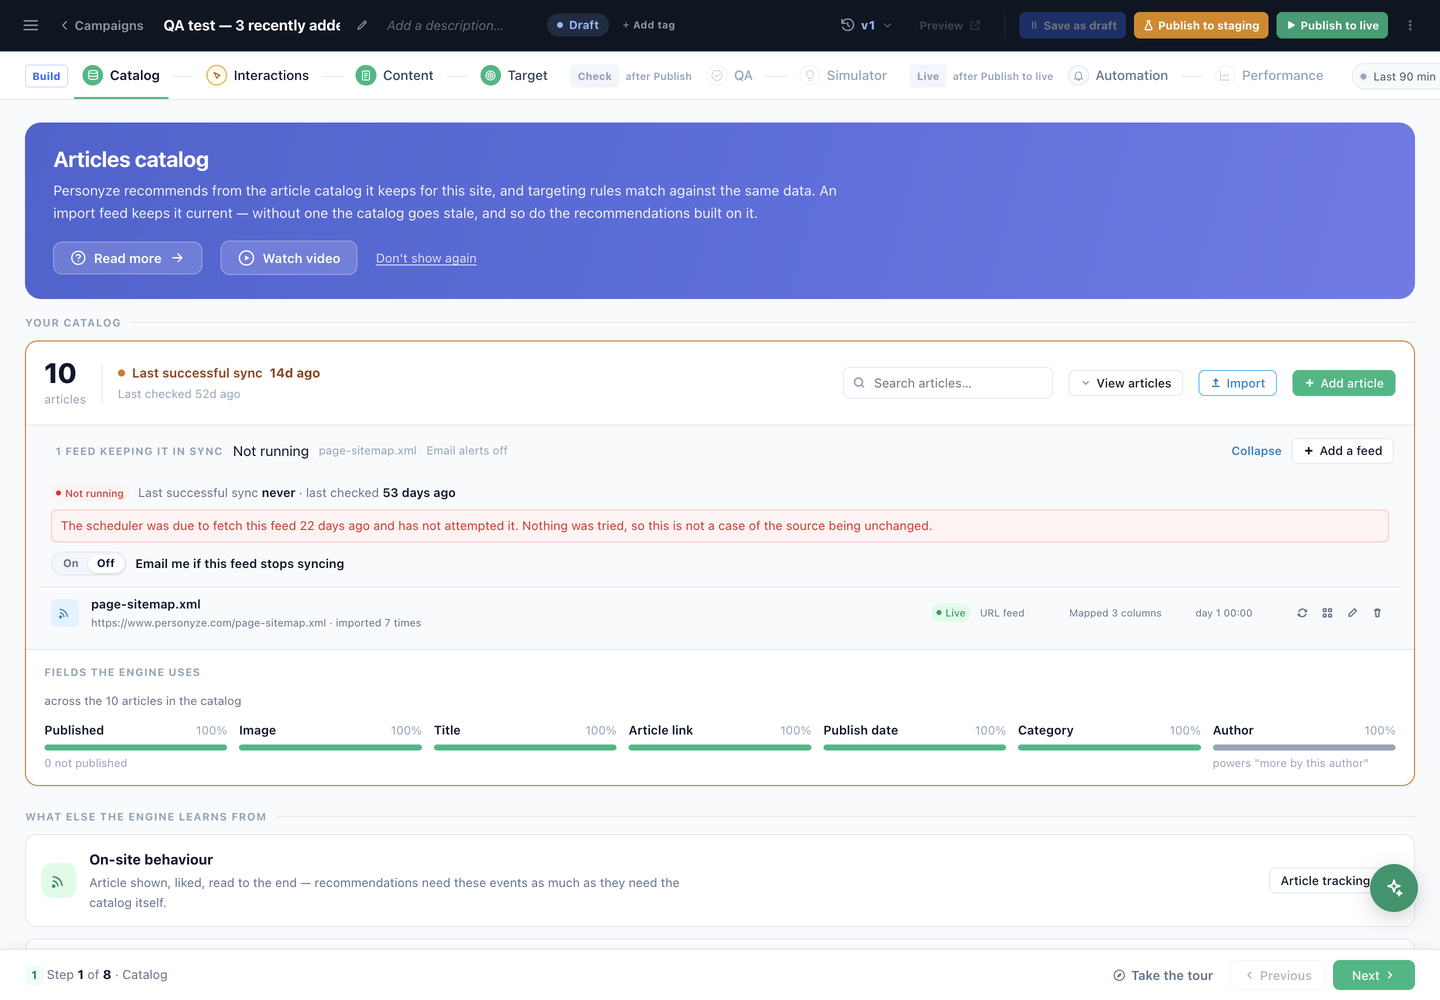Click the Performance chart icon
The width and height of the screenshot is (1440, 1000).
[1225, 76]
